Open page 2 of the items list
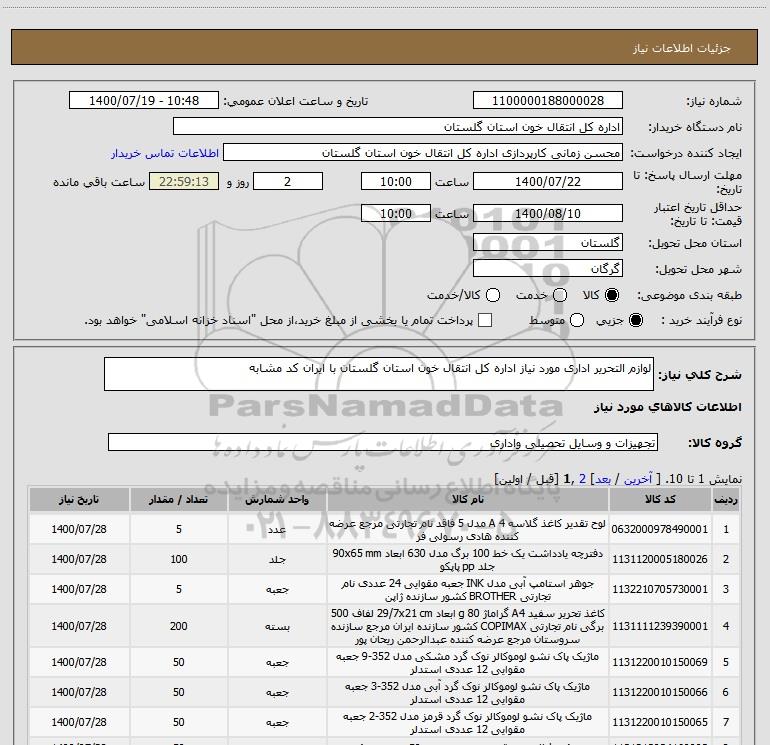The image size is (770, 745). tap(582, 479)
